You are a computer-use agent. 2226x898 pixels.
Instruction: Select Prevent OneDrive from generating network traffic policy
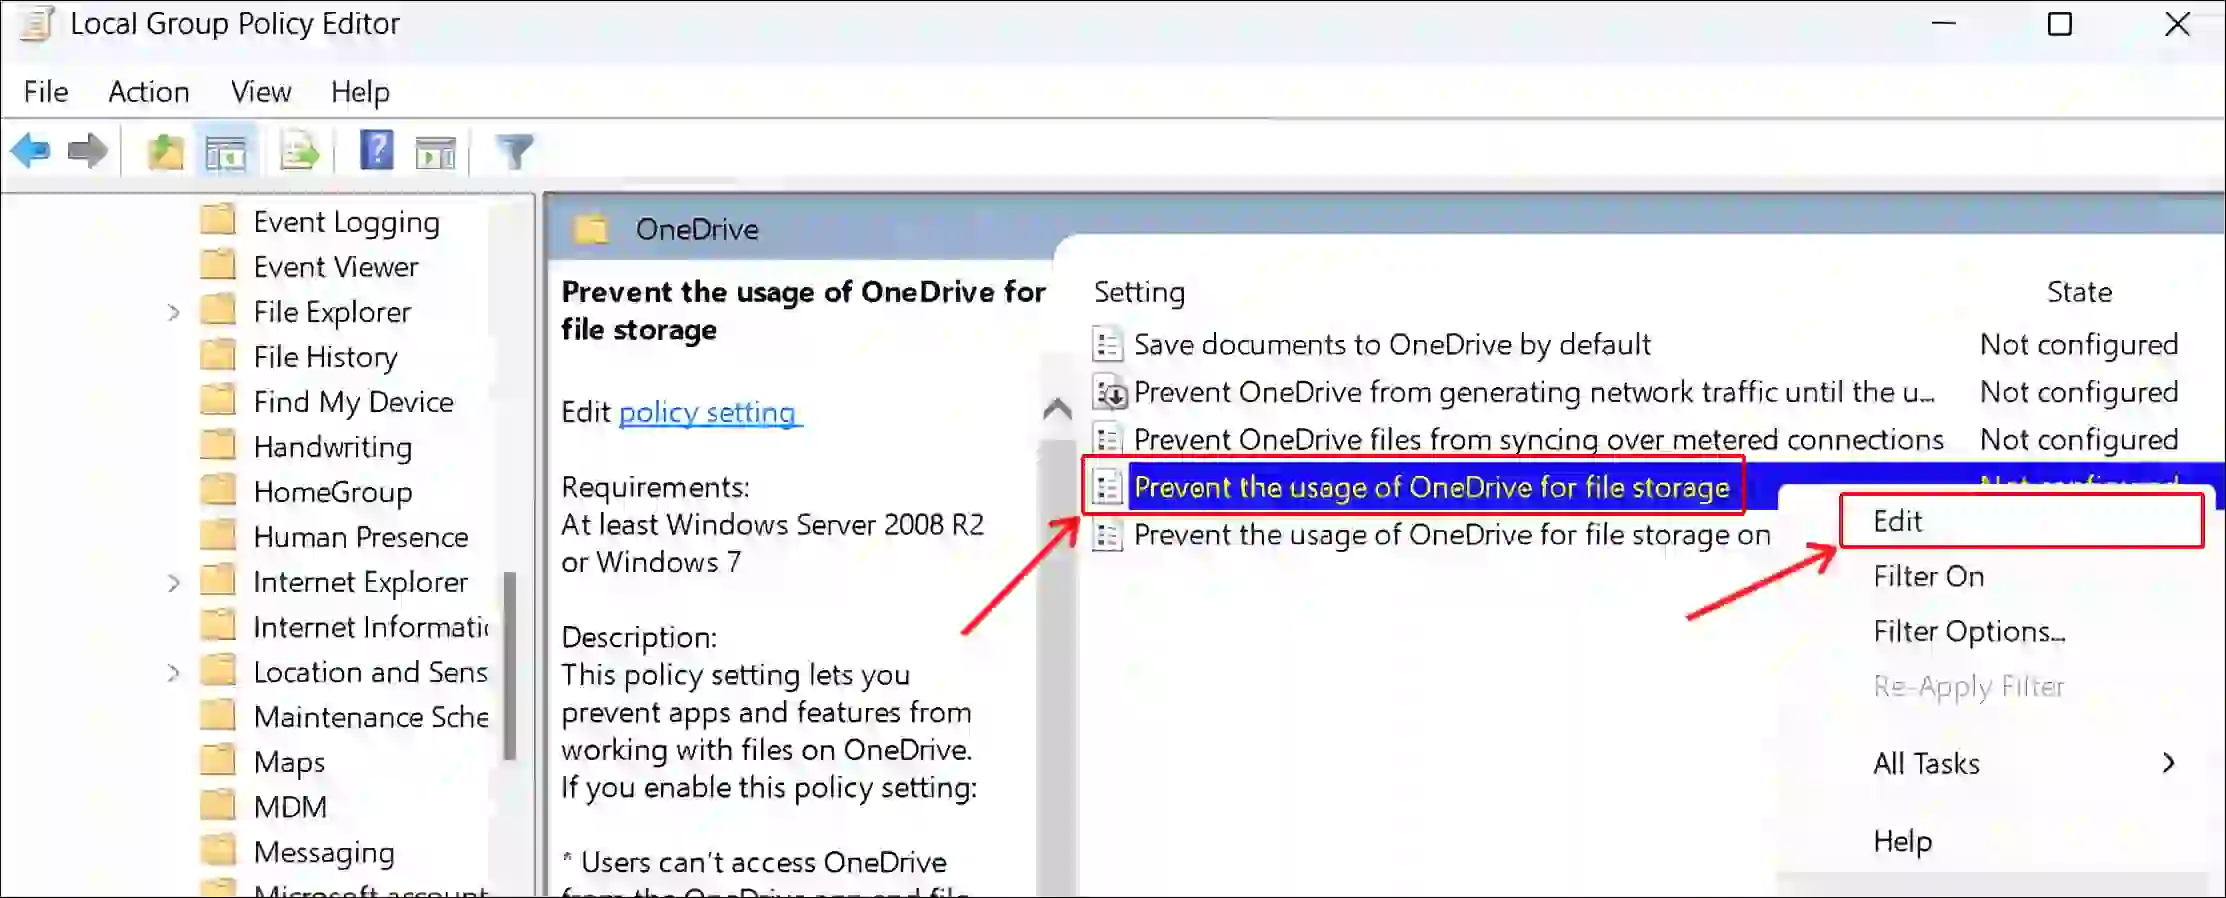[x=1534, y=392]
